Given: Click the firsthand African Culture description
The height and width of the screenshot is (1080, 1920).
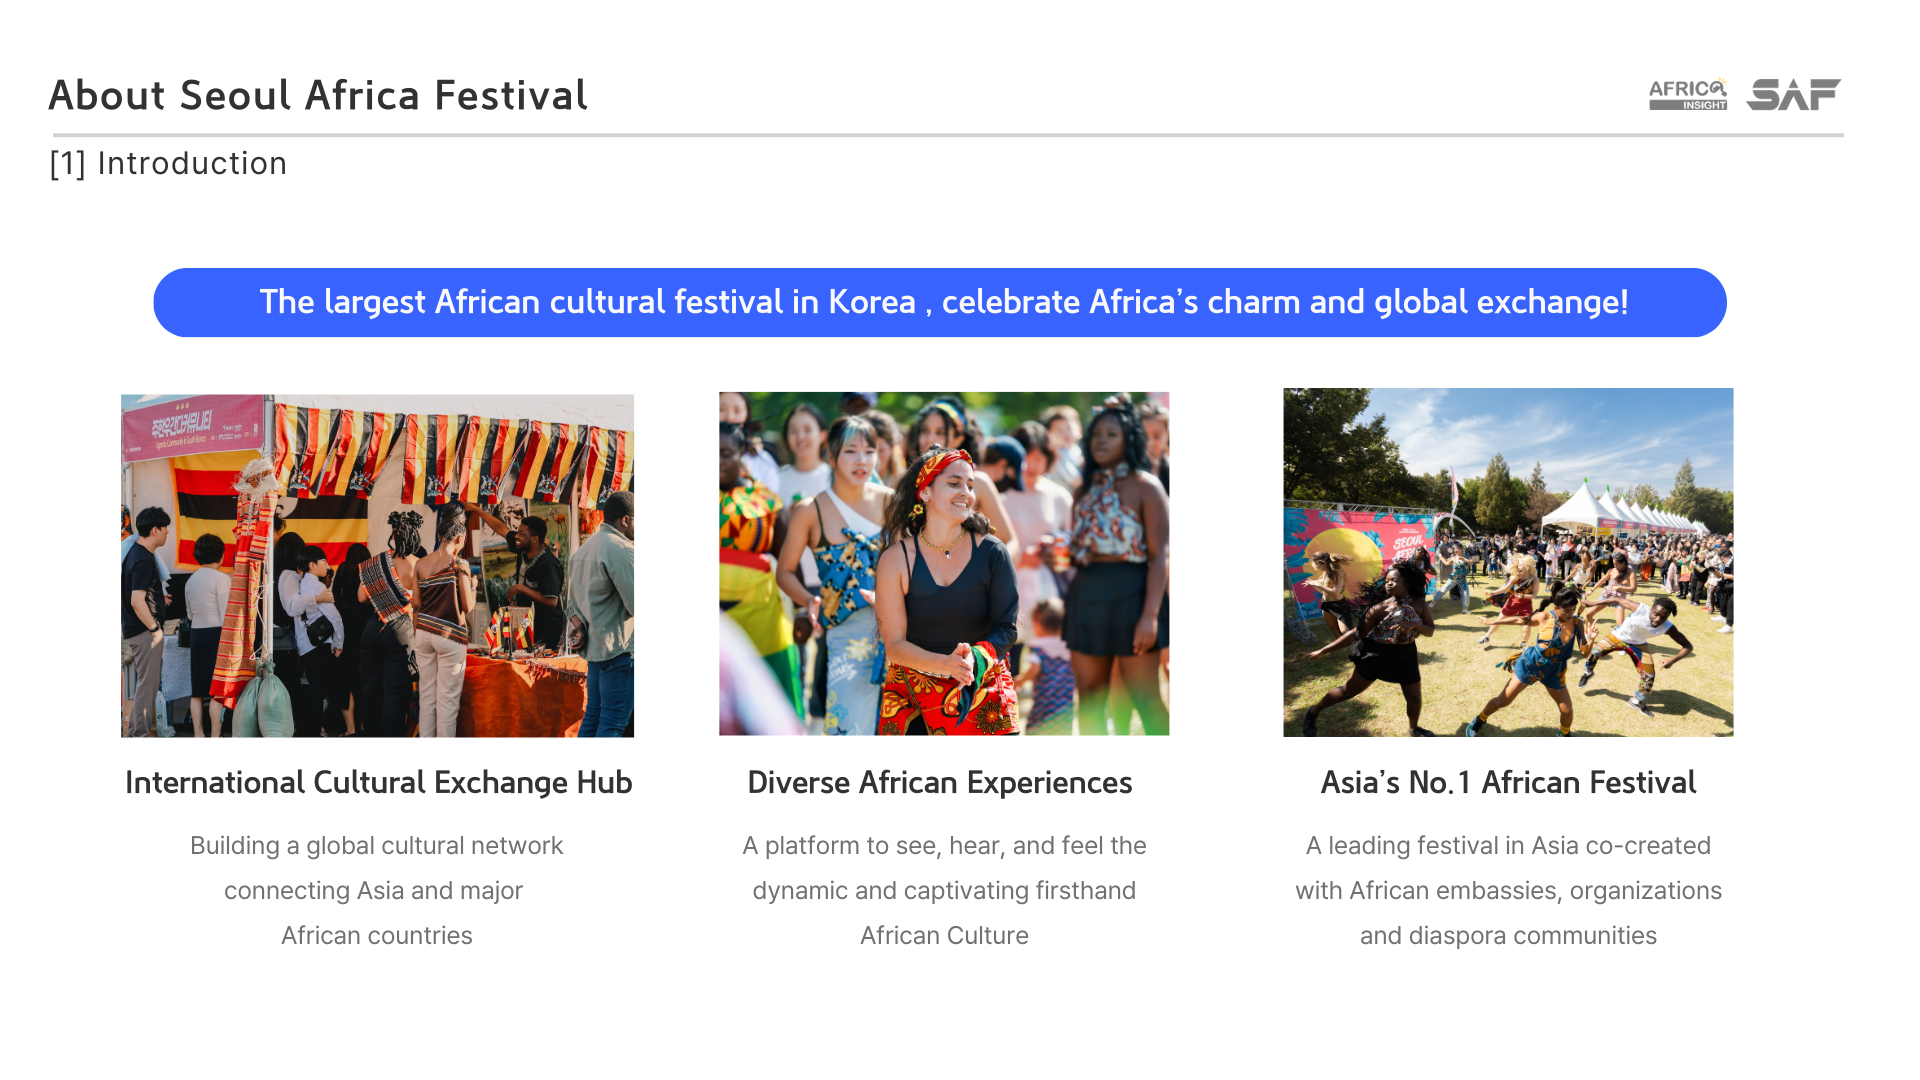Looking at the screenshot, I should tap(943, 889).
